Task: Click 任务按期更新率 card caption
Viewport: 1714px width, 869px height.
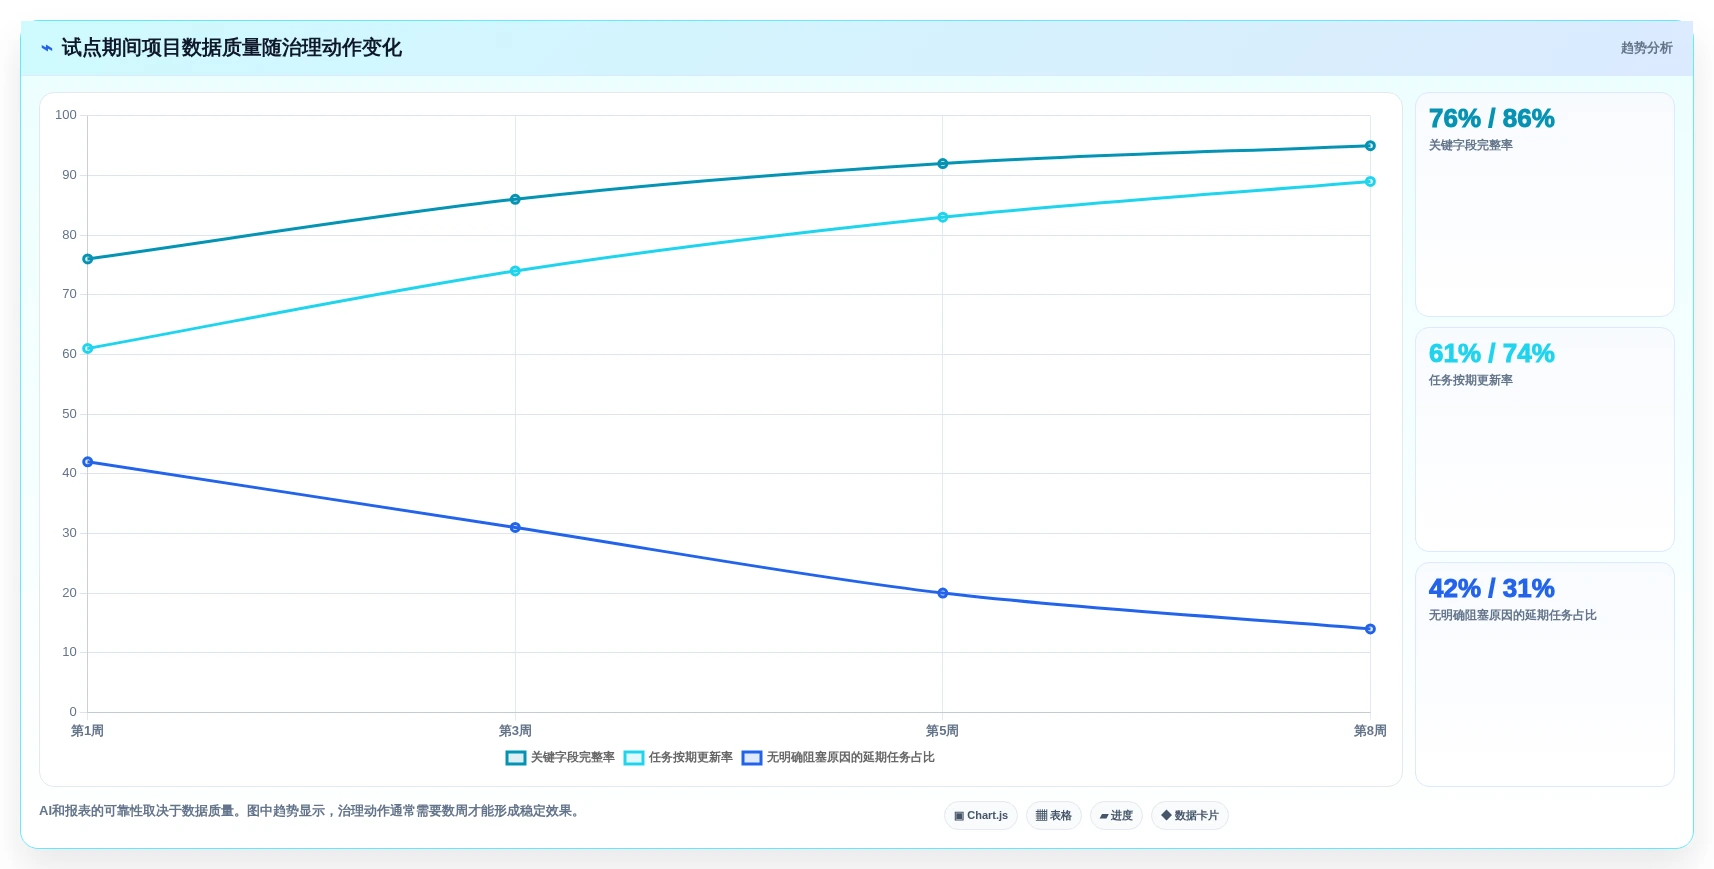Action: click(x=1470, y=381)
